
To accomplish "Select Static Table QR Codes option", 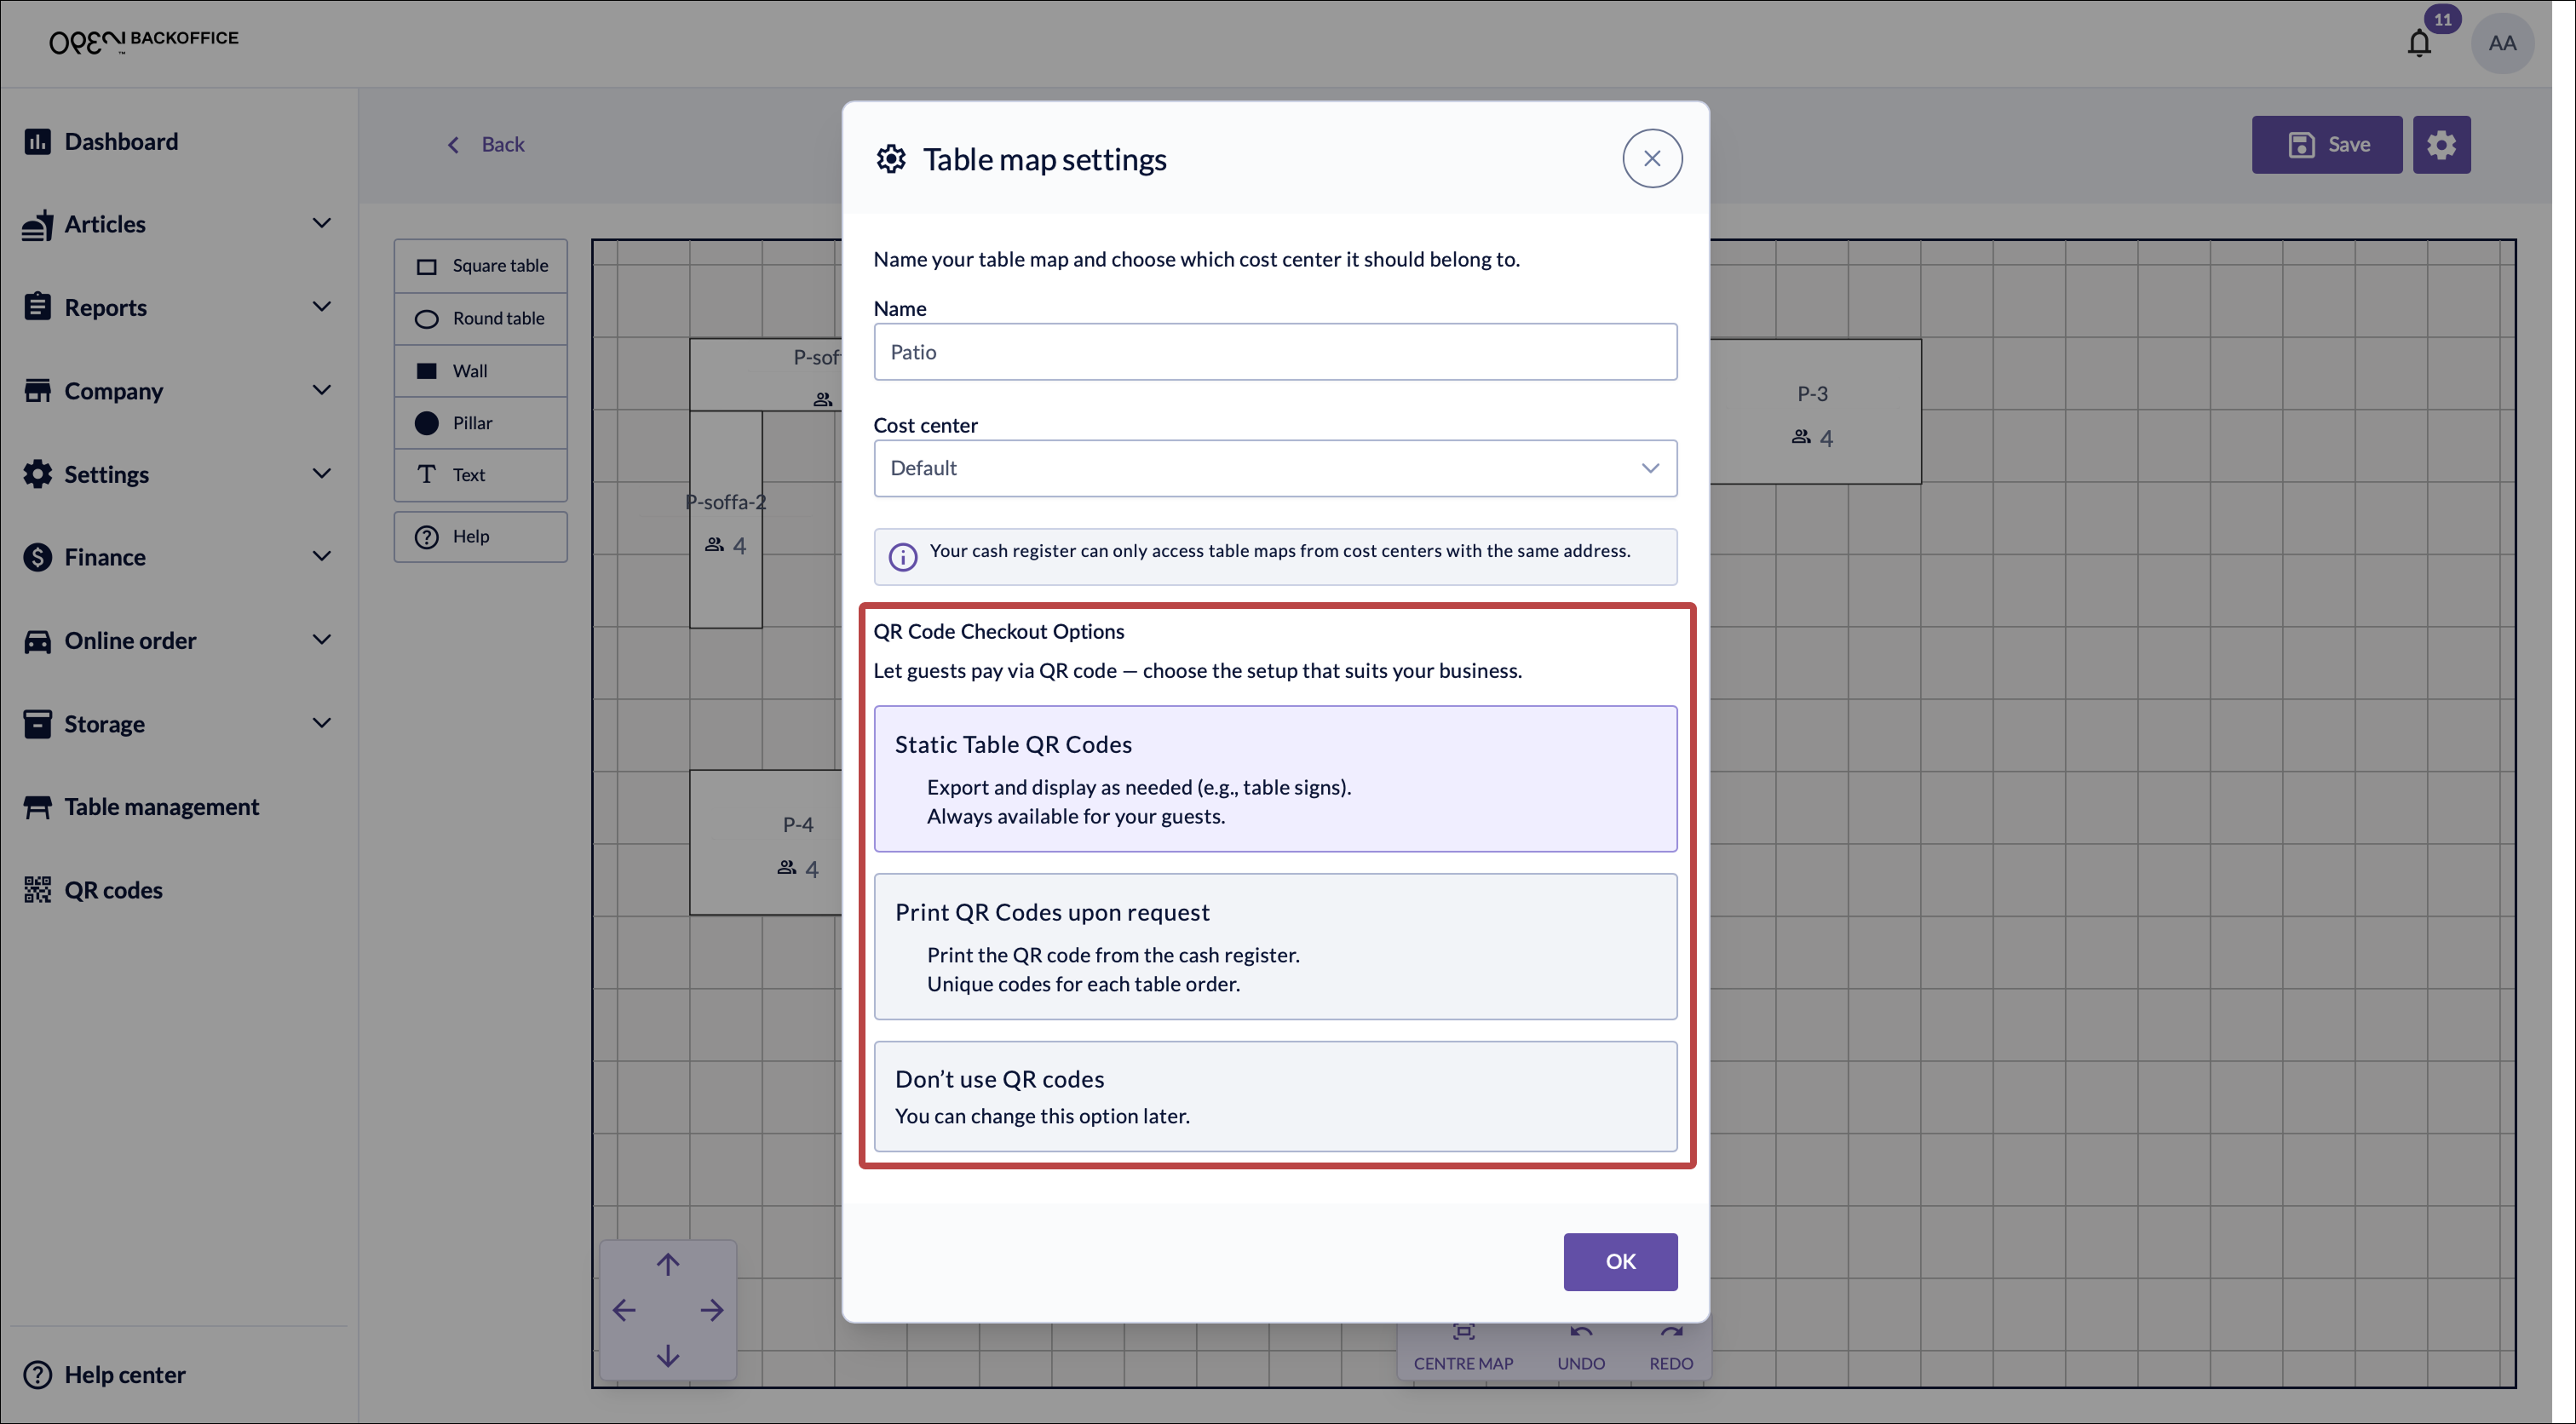I will pyautogui.click(x=1275, y=779).
